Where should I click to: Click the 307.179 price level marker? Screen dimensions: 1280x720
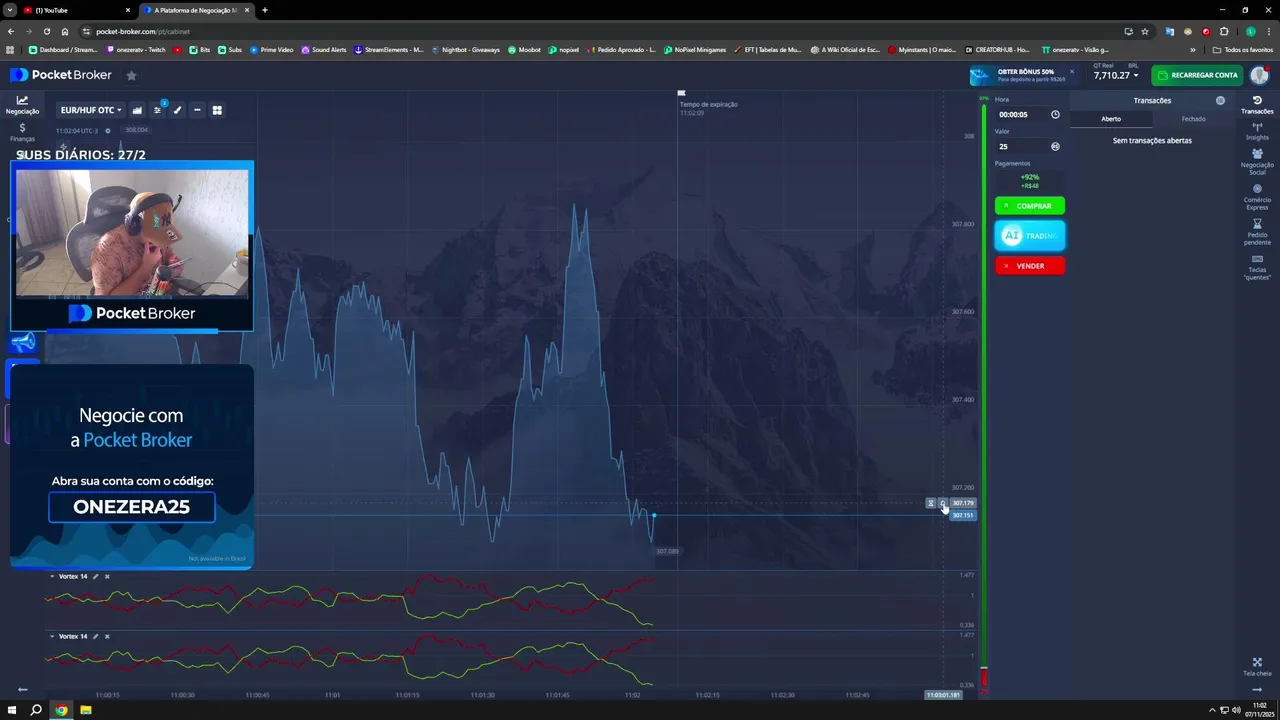click(962, 503)
